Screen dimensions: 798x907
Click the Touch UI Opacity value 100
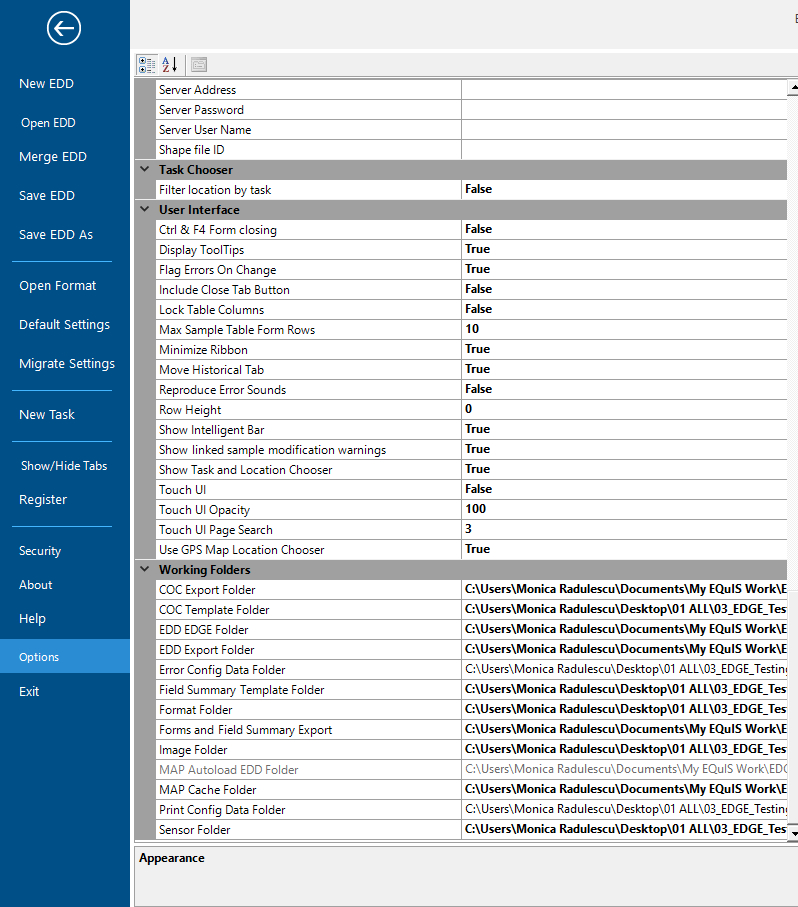tap(624, 510)
